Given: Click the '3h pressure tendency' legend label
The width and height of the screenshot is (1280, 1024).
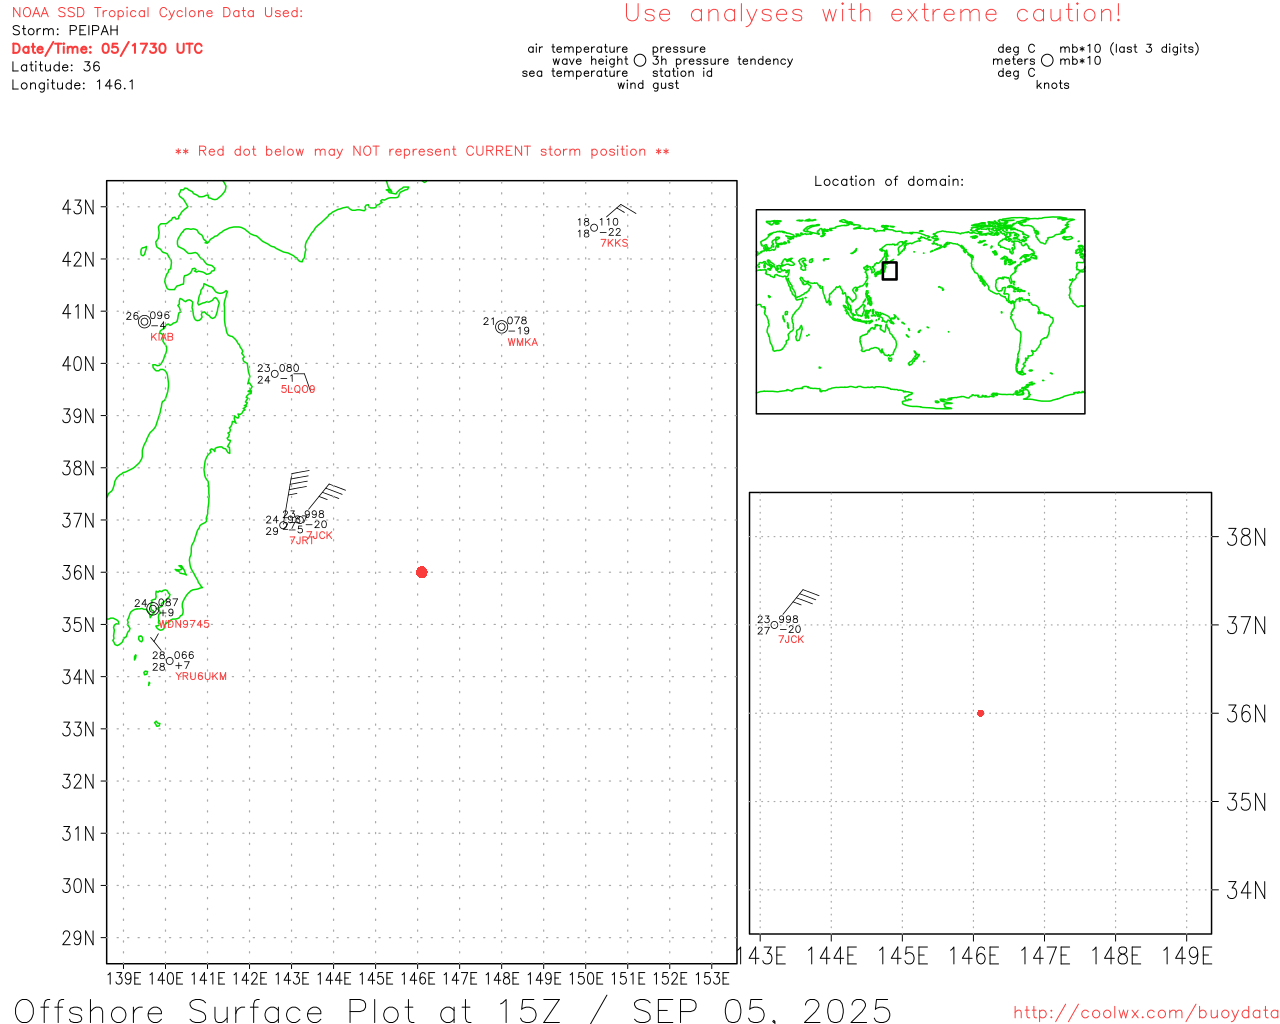Looking at the screenshot, I should pos(723,61).
